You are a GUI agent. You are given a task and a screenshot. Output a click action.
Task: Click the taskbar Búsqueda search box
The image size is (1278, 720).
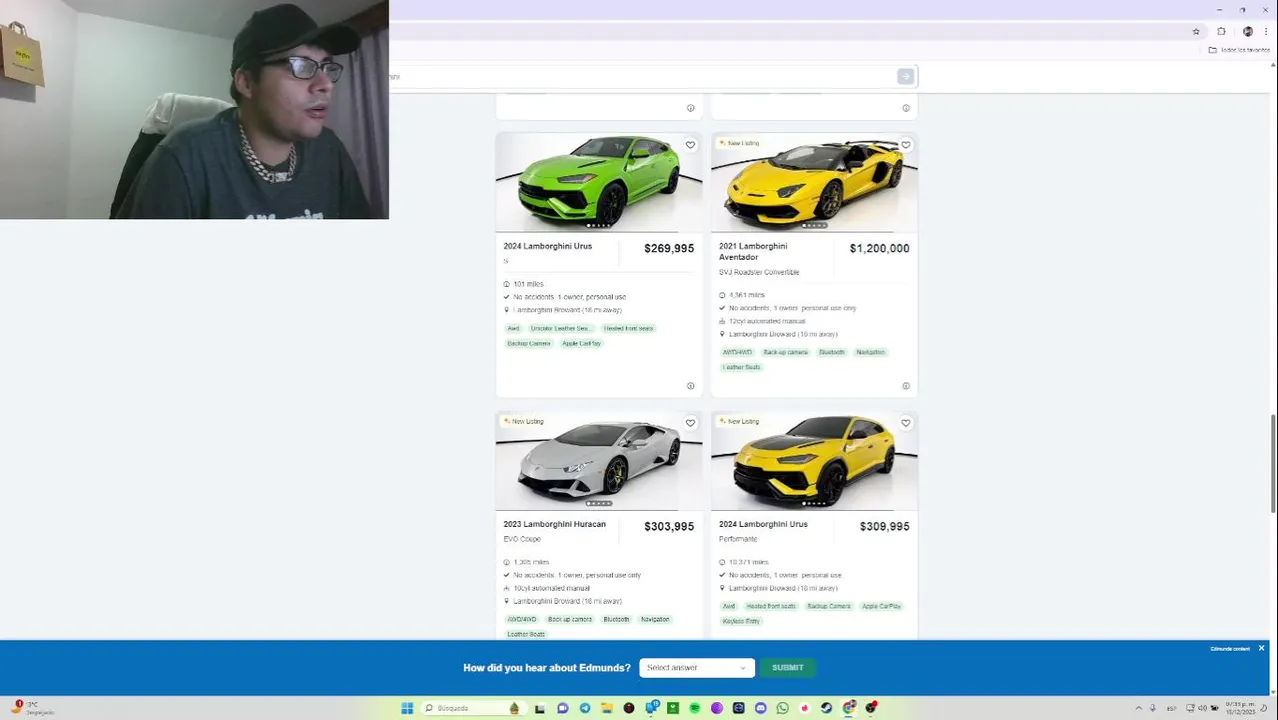474,708
